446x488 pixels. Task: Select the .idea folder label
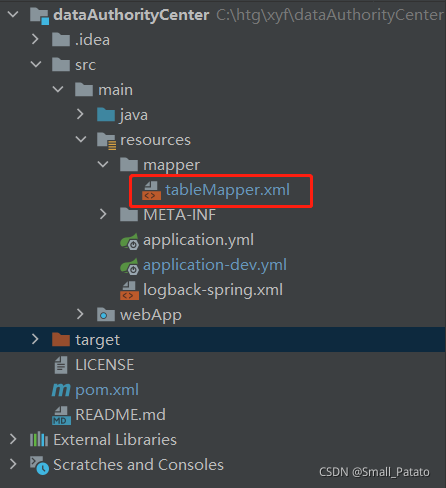coord(92,40)
